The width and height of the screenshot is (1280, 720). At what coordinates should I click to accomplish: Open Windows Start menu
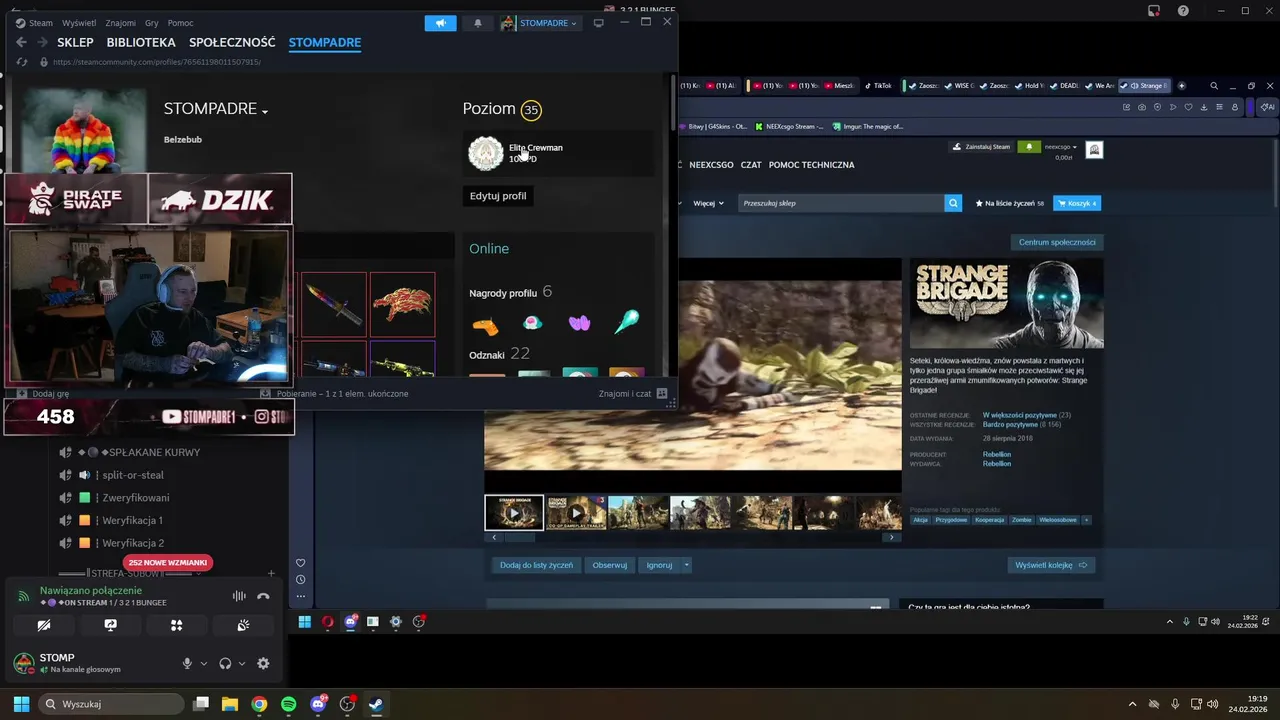coord(21,704)
